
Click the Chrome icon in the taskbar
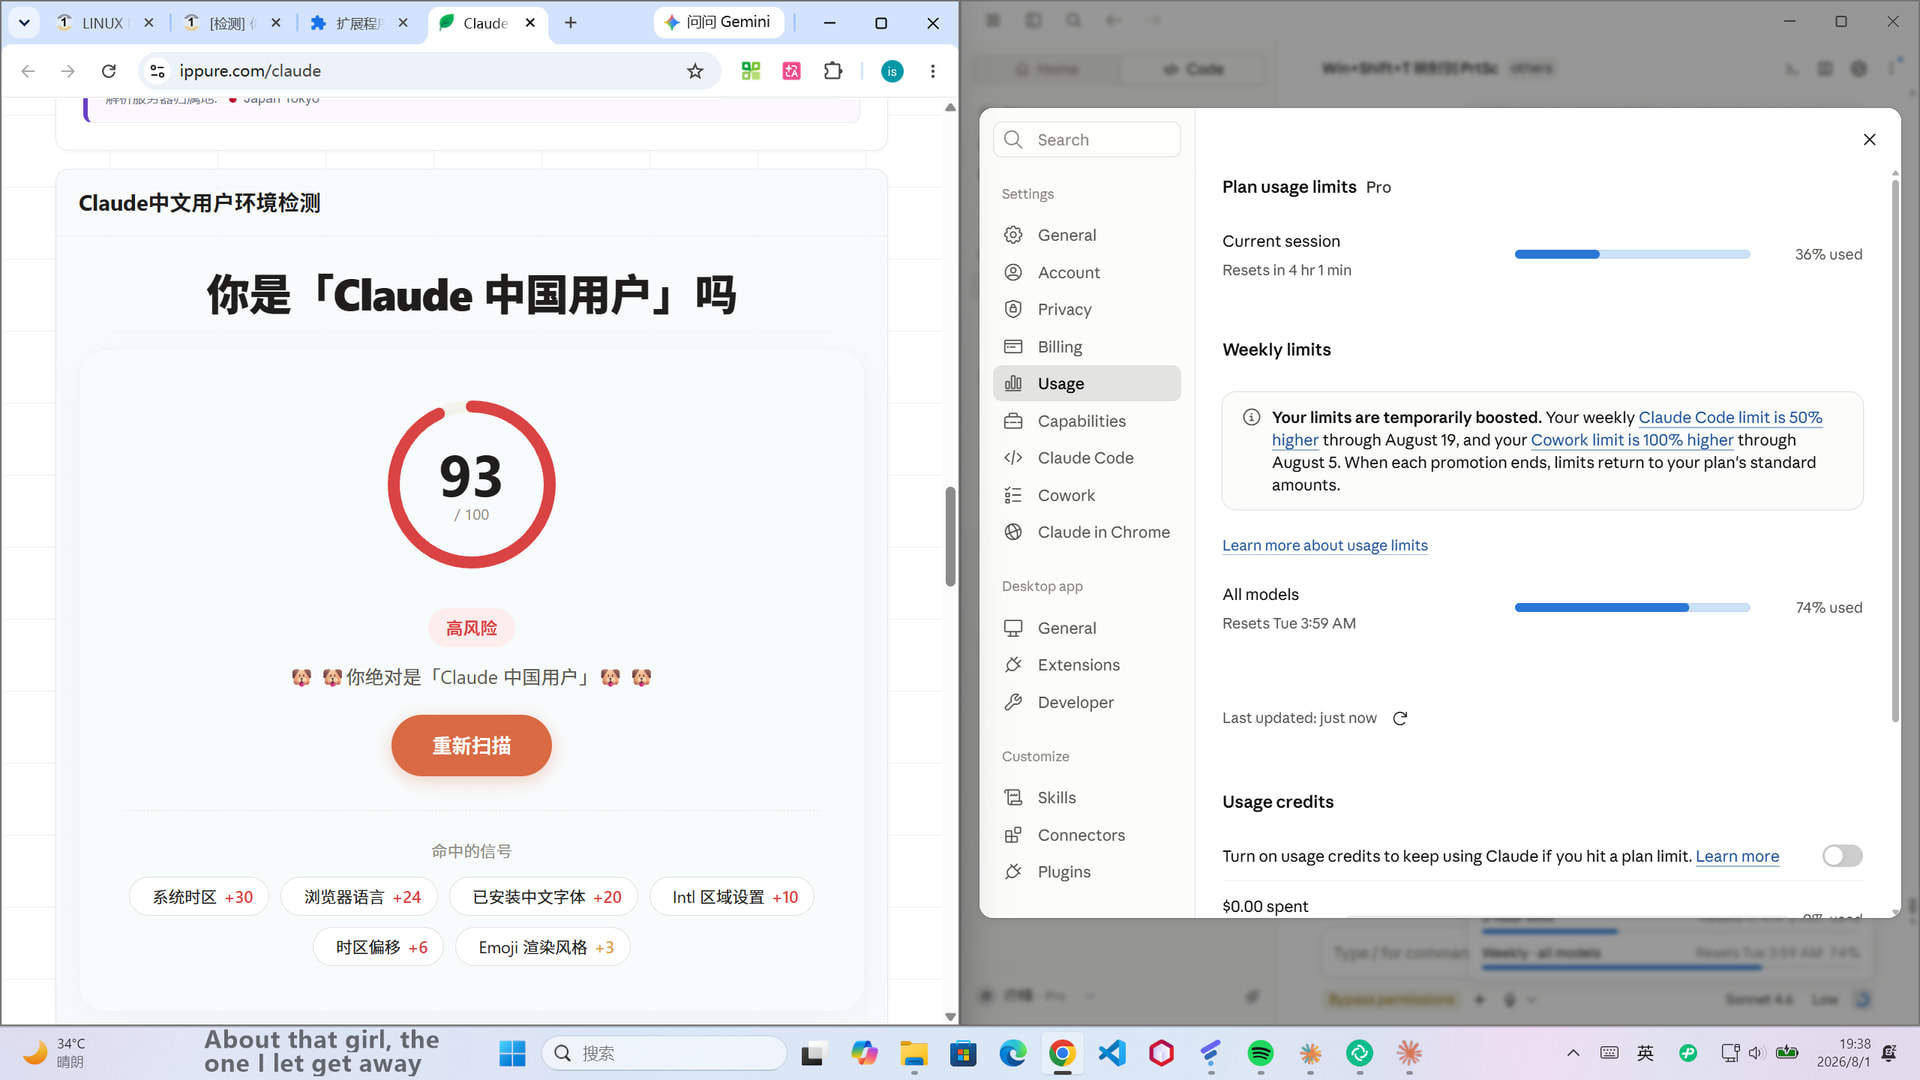coord(1062,1053)
